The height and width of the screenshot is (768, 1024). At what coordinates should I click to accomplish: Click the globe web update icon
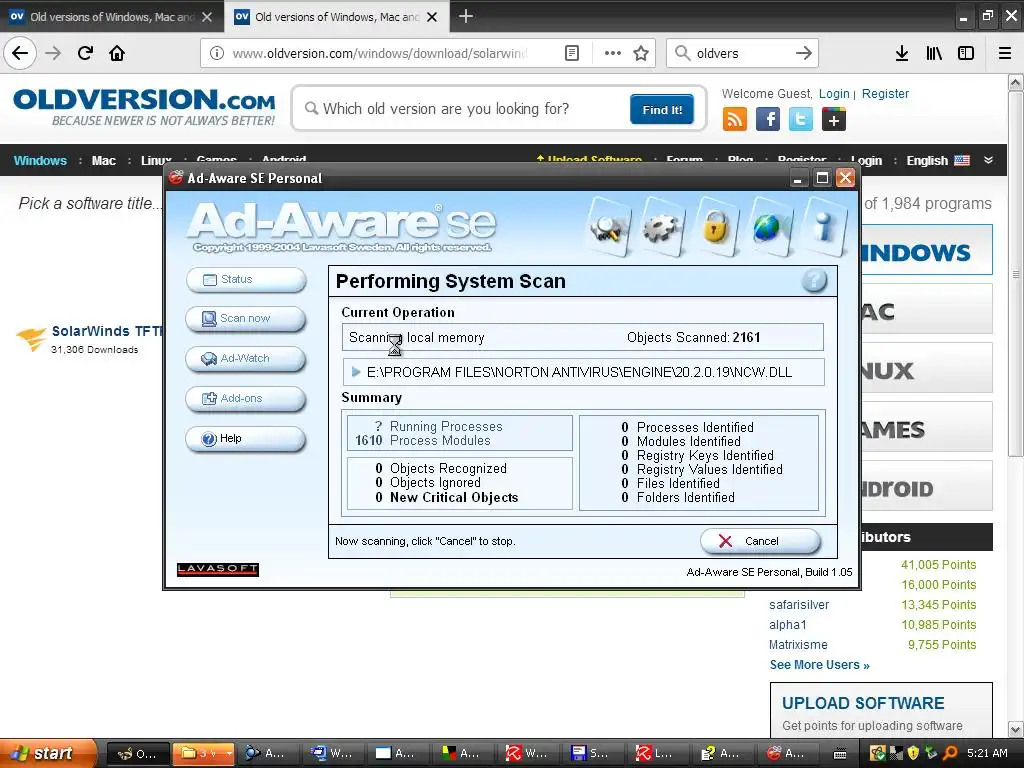tap(769, 227)
